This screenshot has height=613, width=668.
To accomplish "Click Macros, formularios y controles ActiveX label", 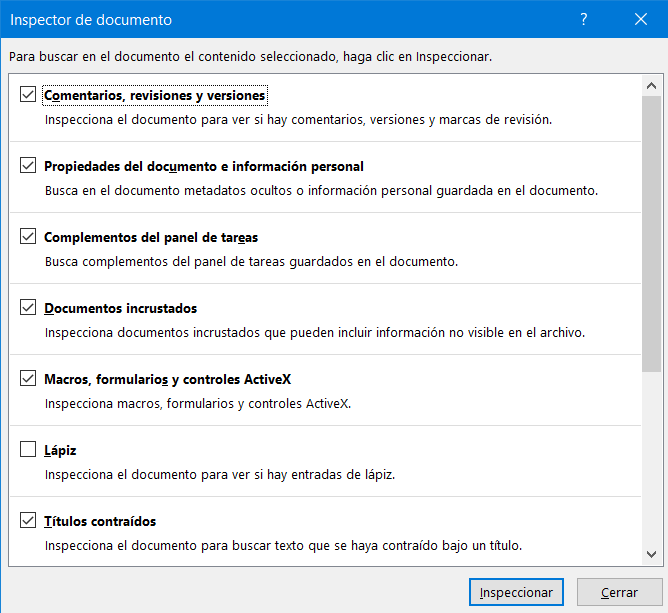I will click(x=168, y=380).
